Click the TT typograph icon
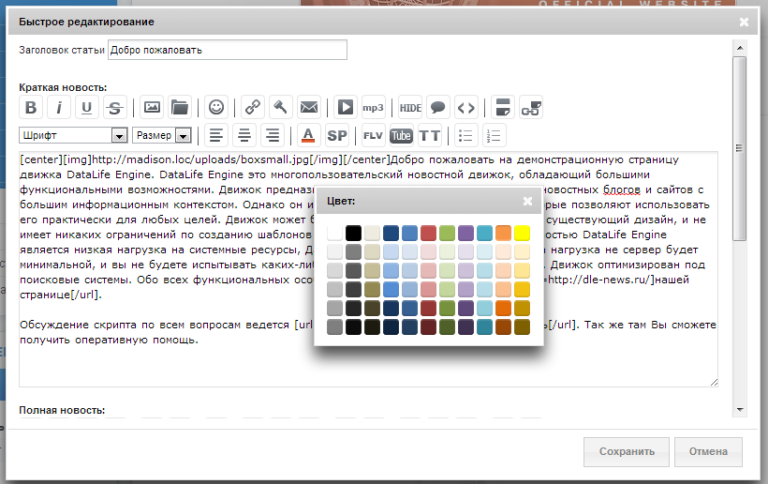The image size is (768, 484). (x=430, y=135)
